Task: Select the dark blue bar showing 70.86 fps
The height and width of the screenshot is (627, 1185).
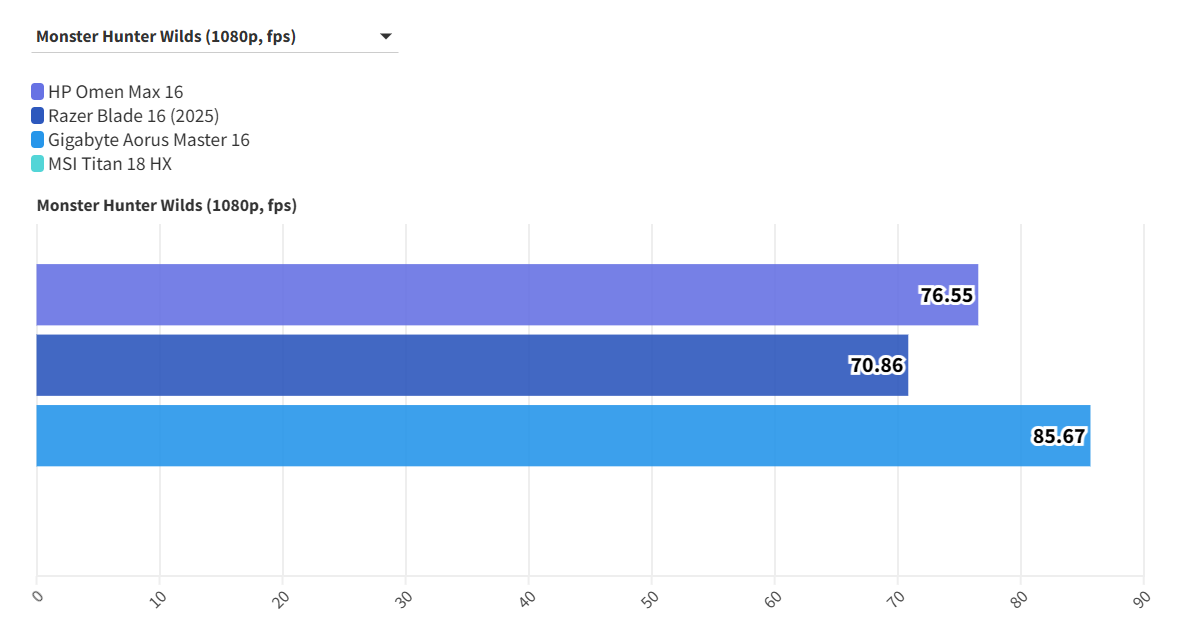Action: click(470, 365)
